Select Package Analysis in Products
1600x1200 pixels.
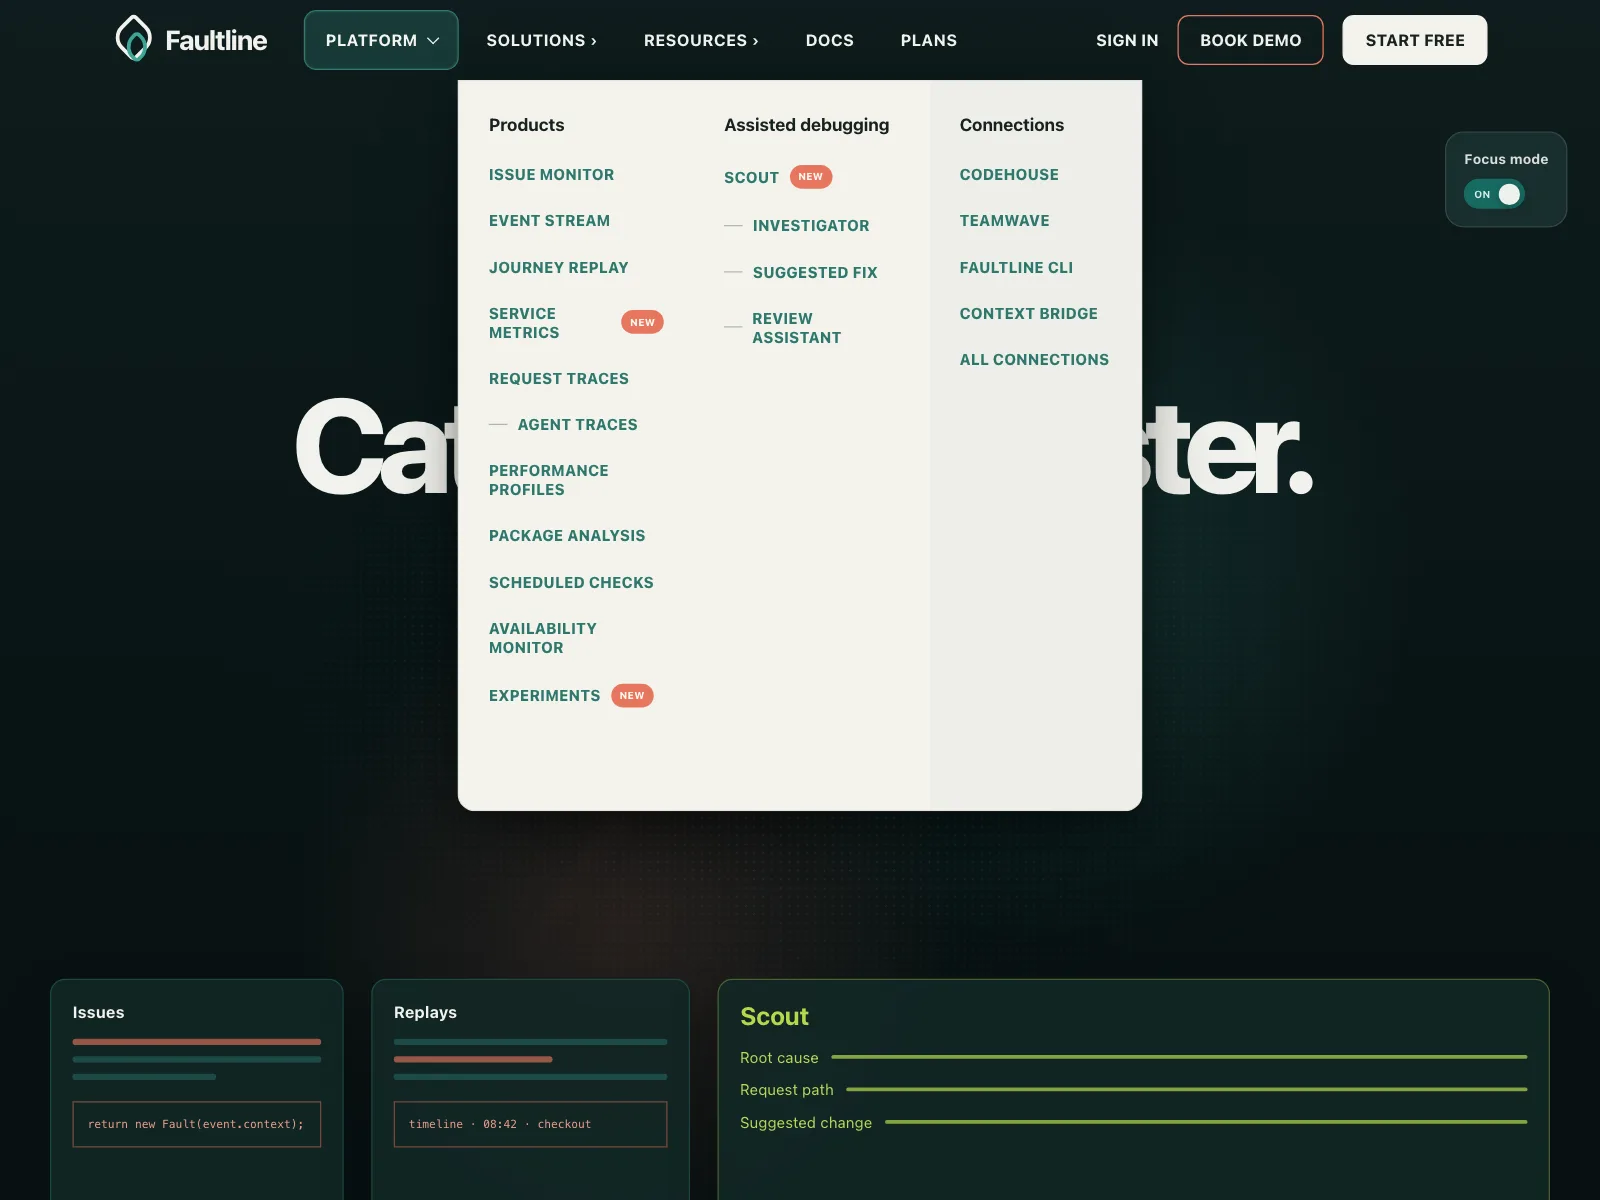567,536
